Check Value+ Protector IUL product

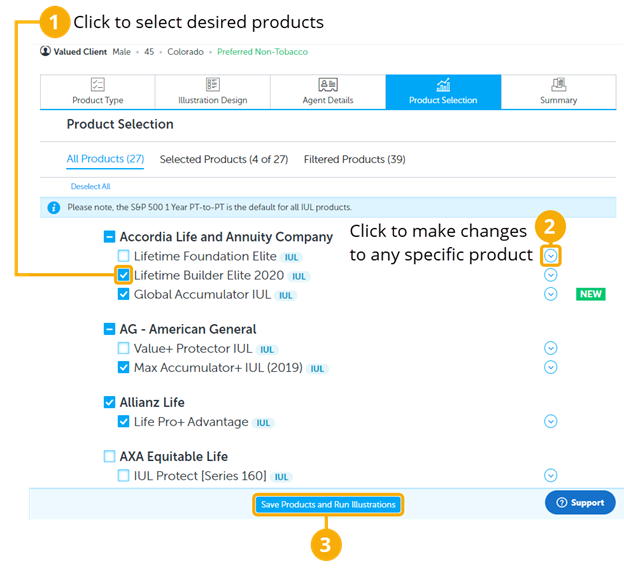pos(123,348)
